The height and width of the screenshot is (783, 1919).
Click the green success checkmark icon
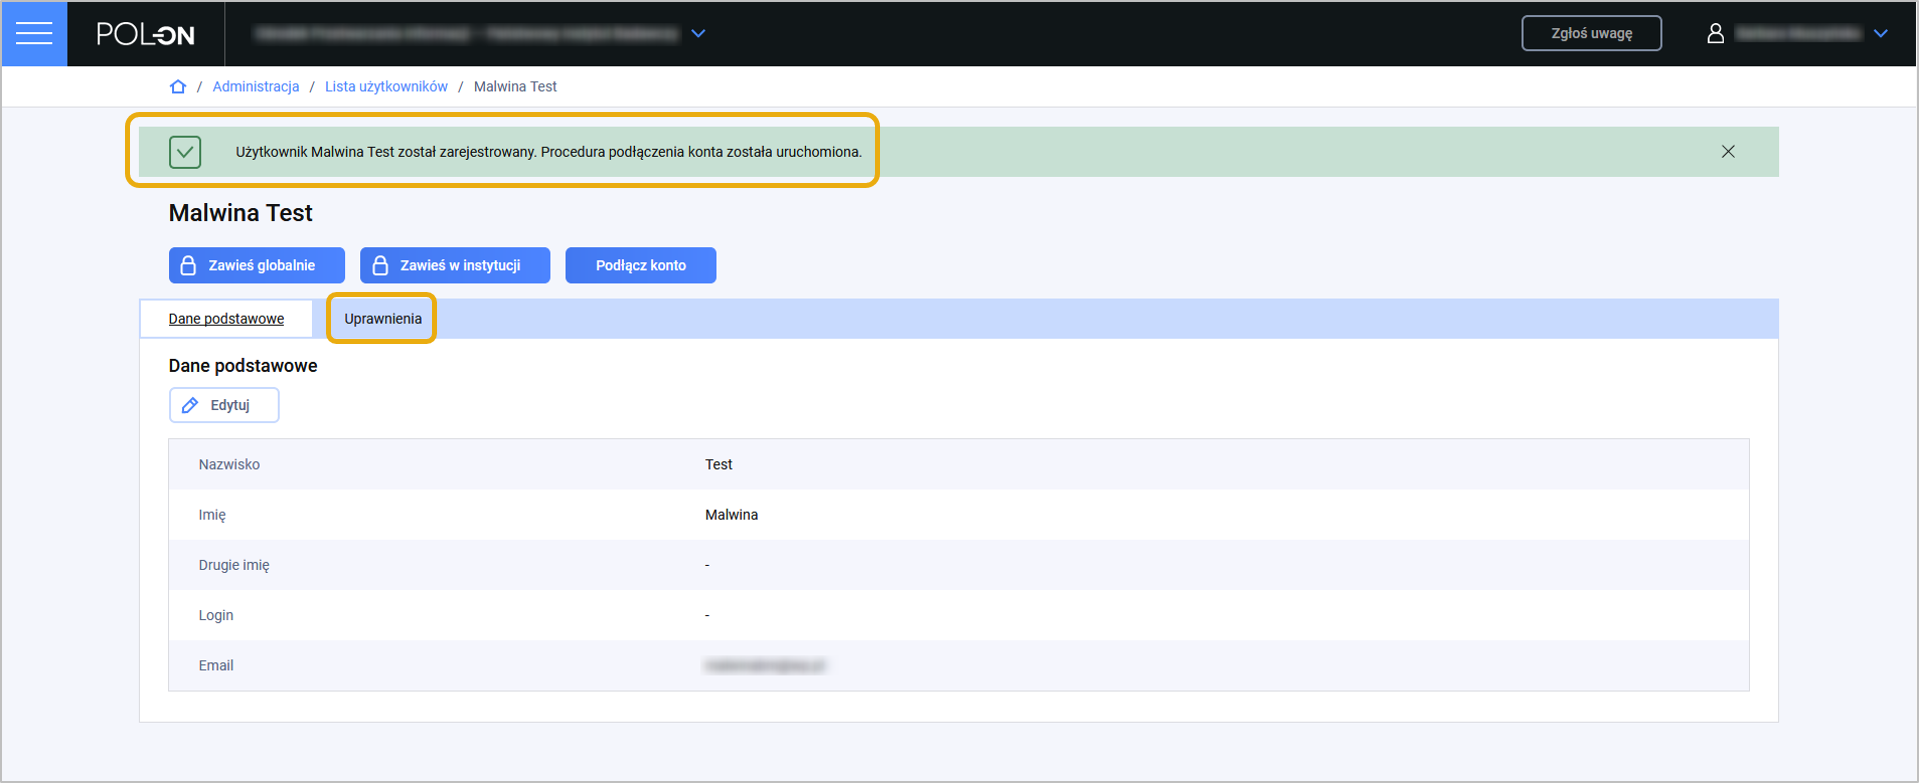[185, 152]
